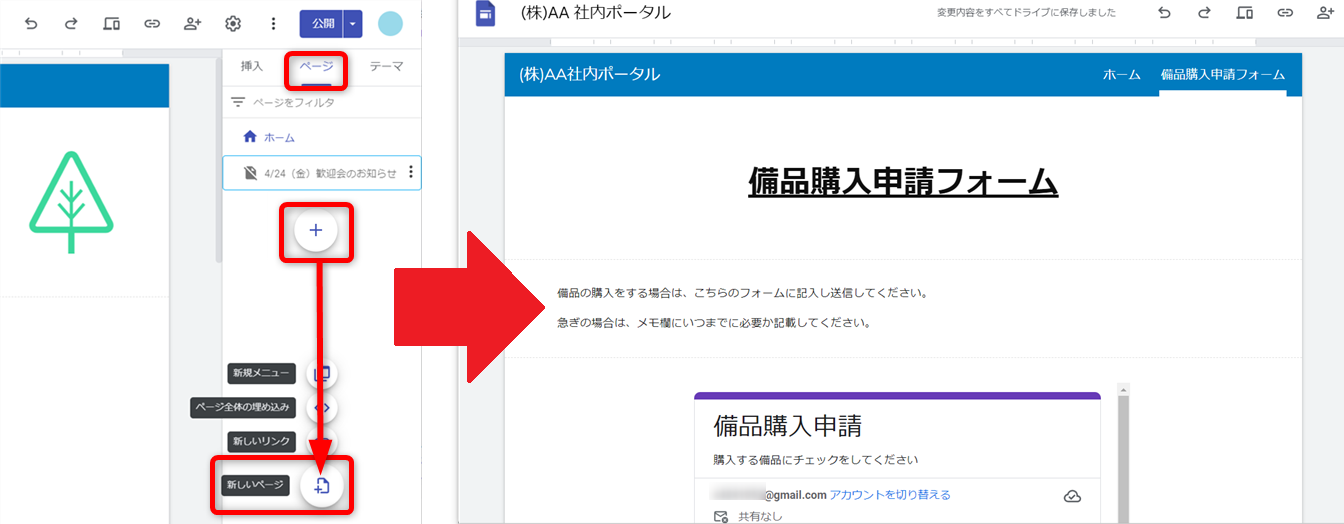Click the Preview devices icon in left toolbar
1344x524 pixels.
111,24
